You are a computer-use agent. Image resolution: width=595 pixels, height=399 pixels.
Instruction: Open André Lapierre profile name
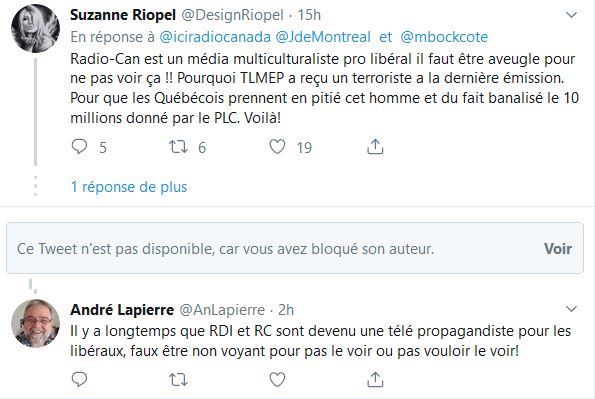click(x=122, y=310)
